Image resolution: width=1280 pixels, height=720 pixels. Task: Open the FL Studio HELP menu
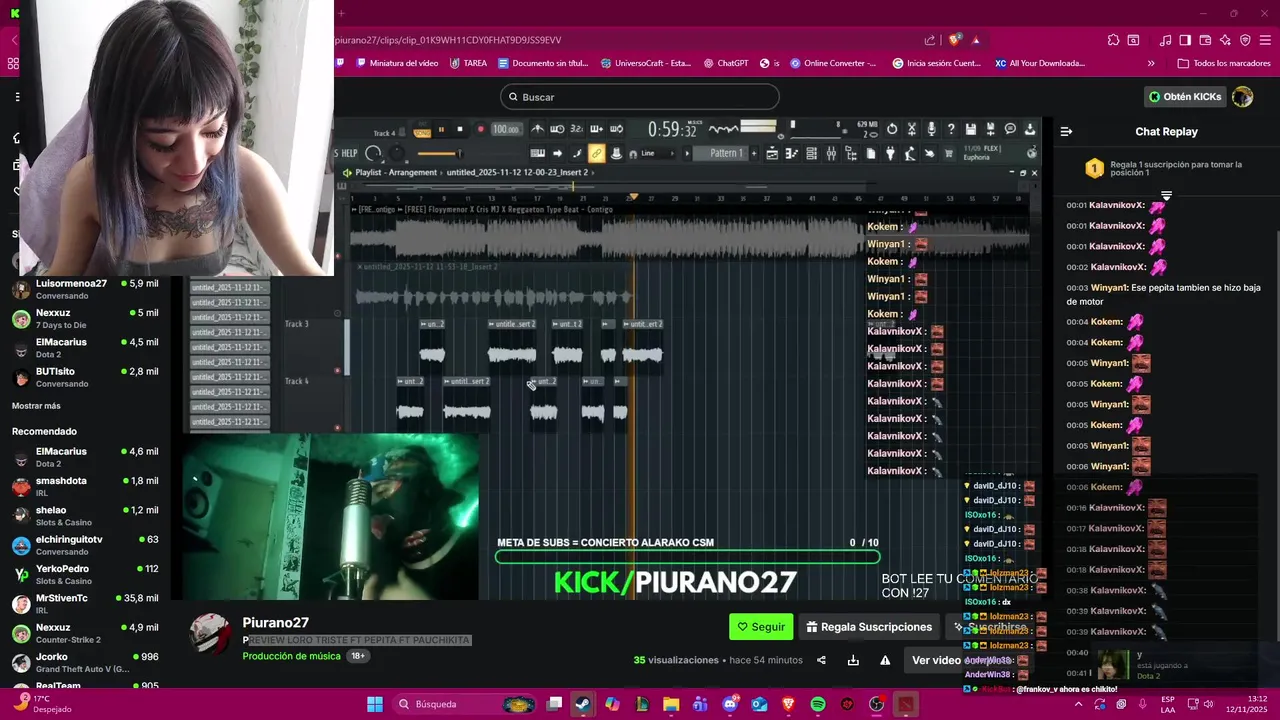[x=347, y=153]
